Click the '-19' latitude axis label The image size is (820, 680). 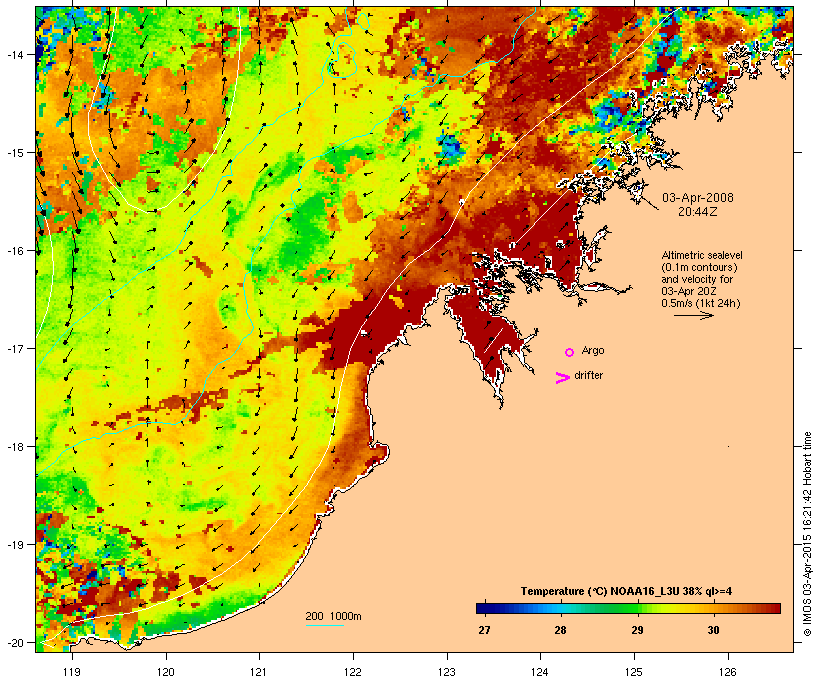coord(15,545)
